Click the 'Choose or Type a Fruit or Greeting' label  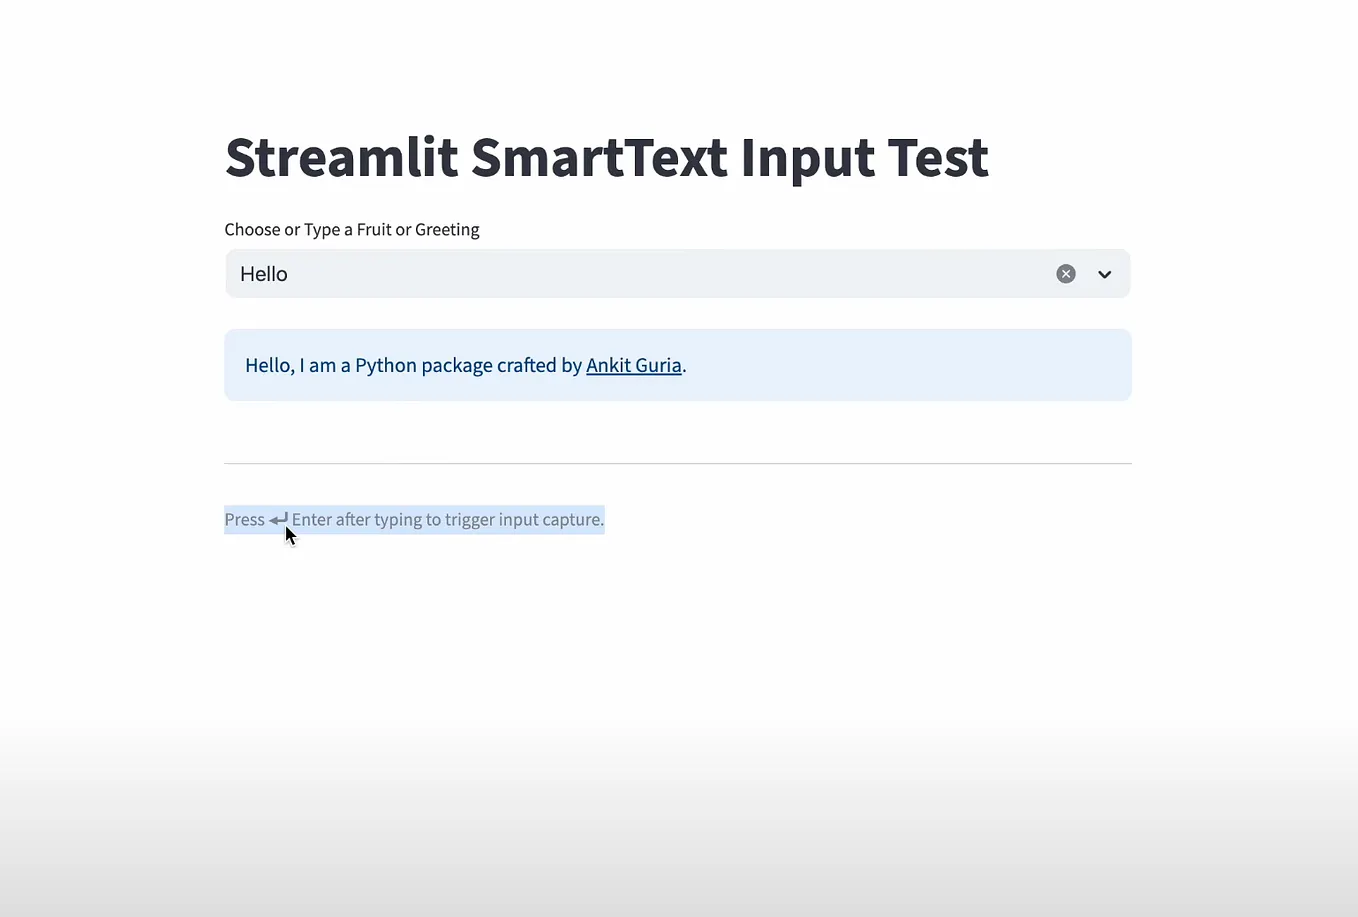[x=352, y=229]
